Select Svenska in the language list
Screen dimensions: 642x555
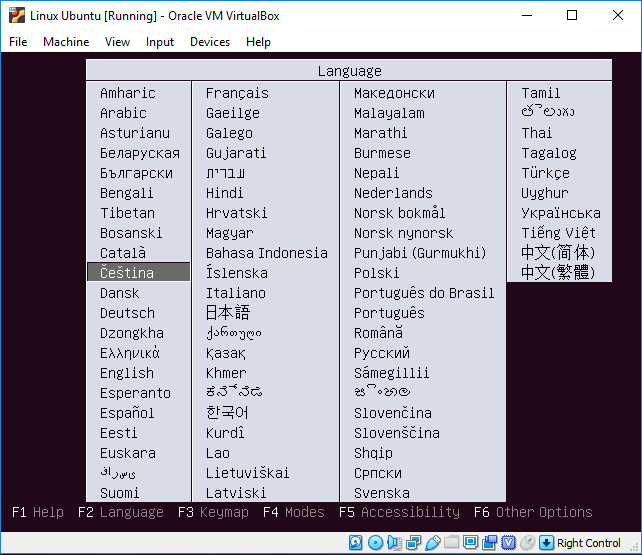(381, 493)
